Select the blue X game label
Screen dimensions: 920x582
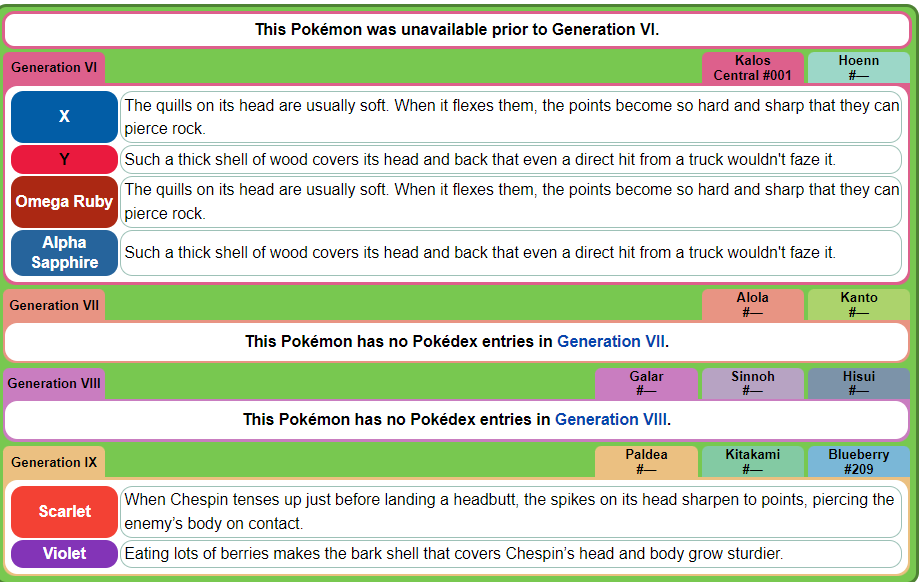tap(65, 117)
